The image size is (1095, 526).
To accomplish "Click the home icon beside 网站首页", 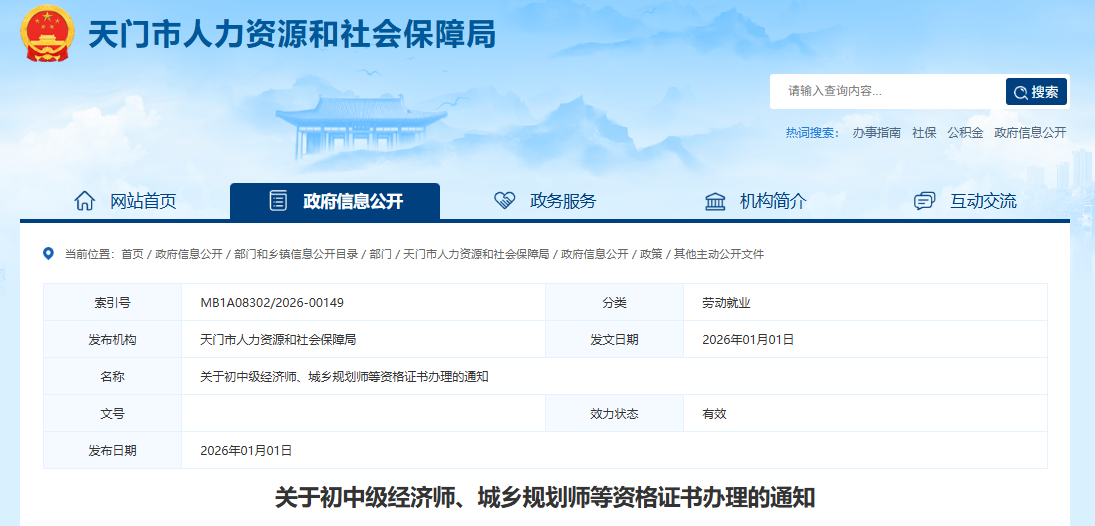I will pyautogui.click(x=85, y=201).
